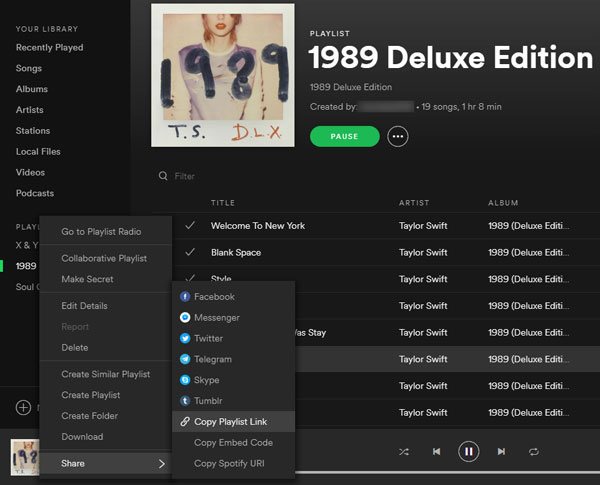This screenshot has height=485, width=600.
Task: Click the playback progress bar
Action: pos(447,473)
